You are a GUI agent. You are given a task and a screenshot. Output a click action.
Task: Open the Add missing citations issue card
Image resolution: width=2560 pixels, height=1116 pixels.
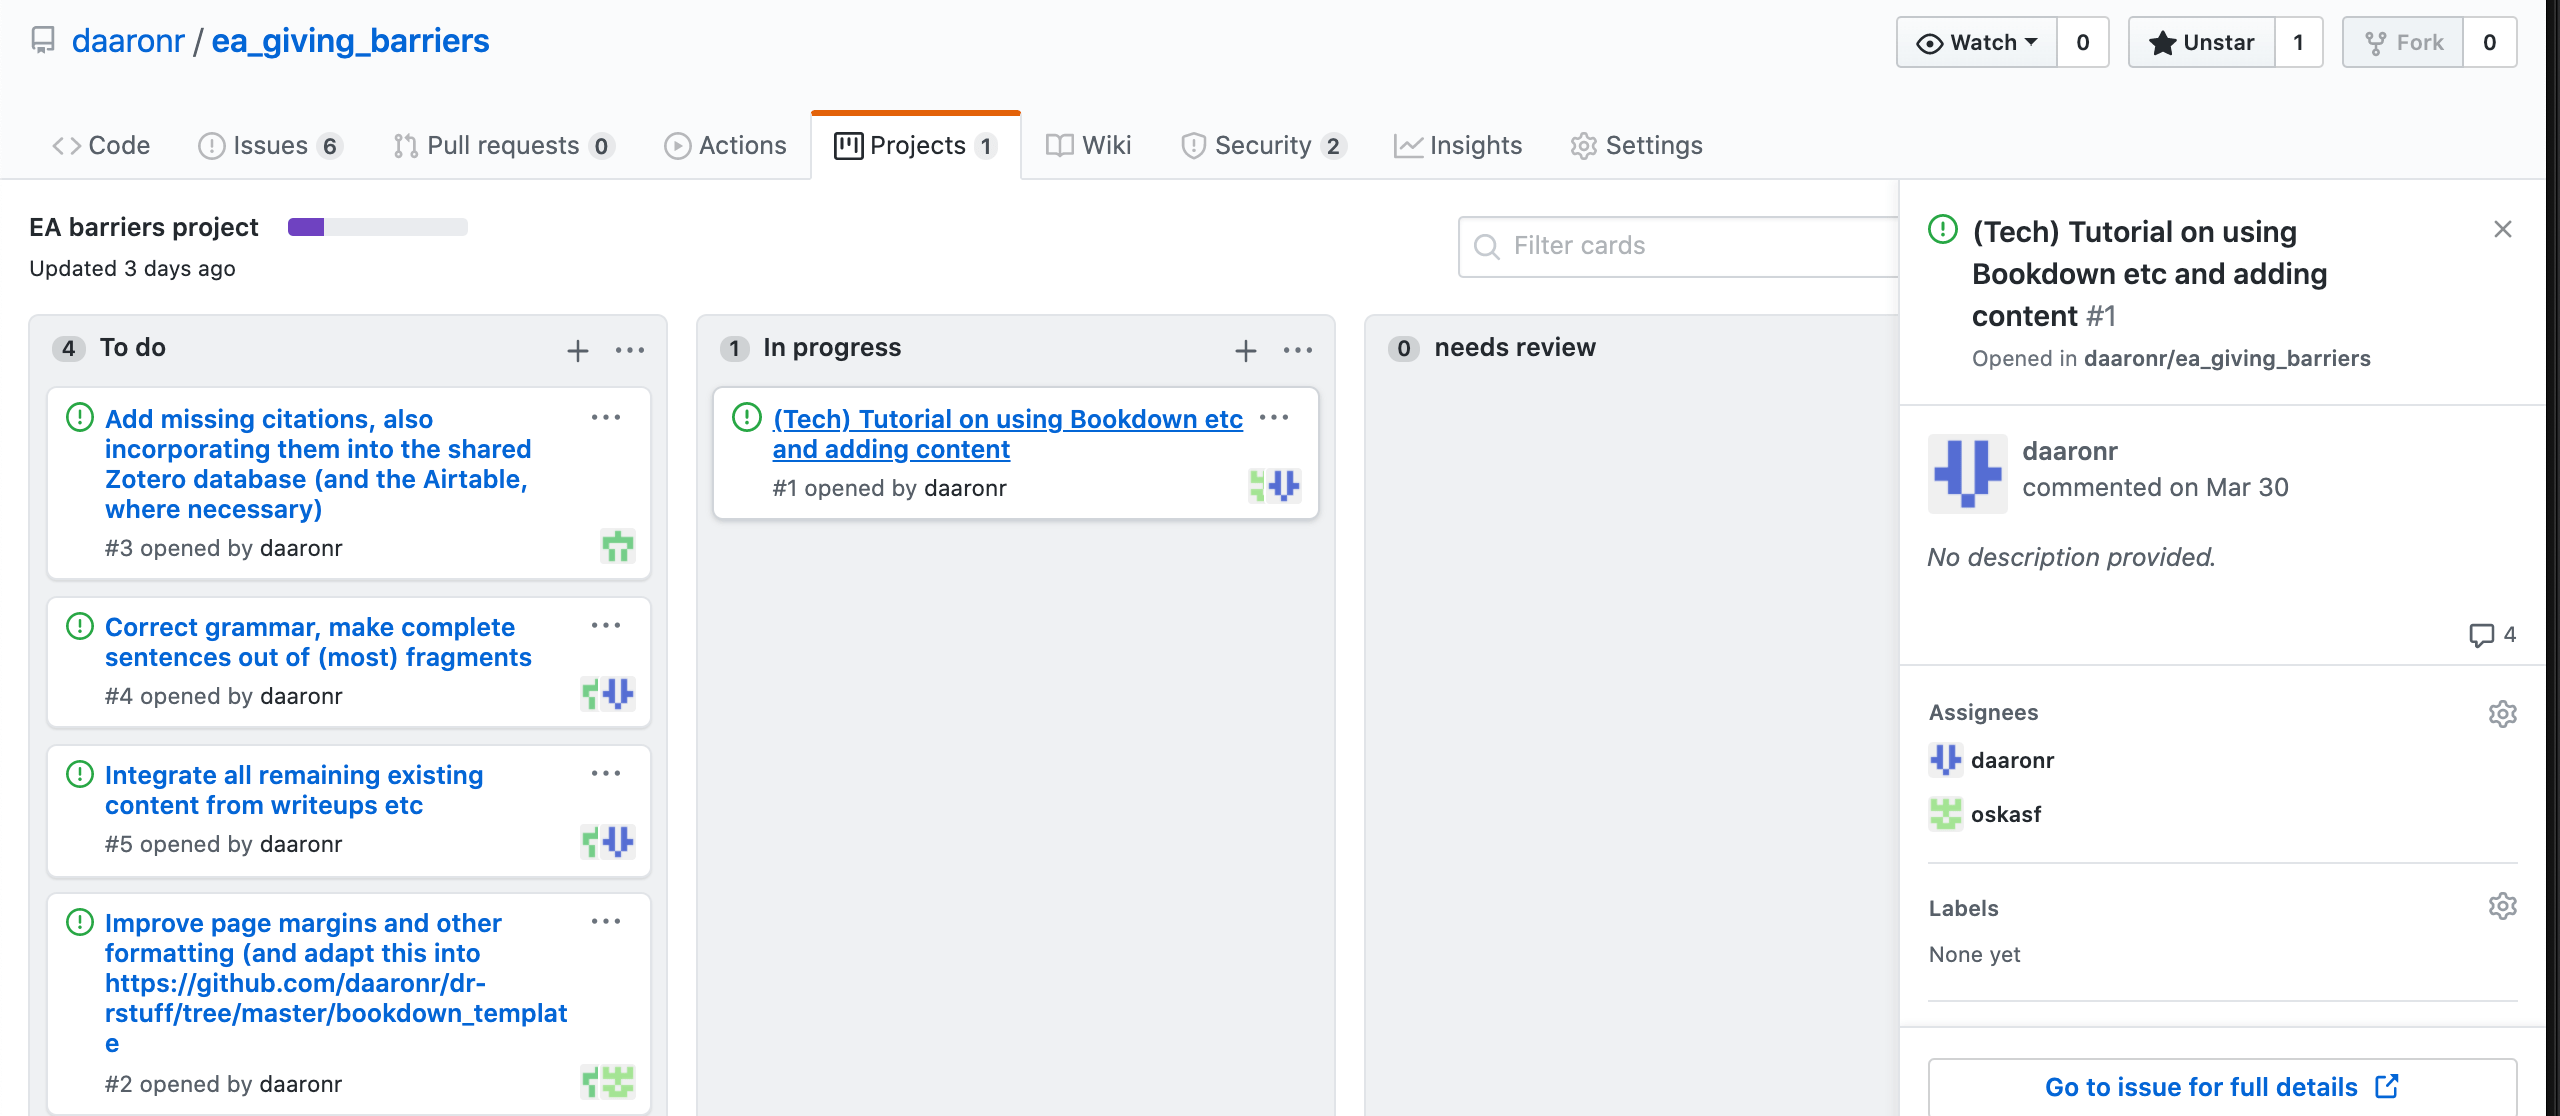tap(318, 464)
